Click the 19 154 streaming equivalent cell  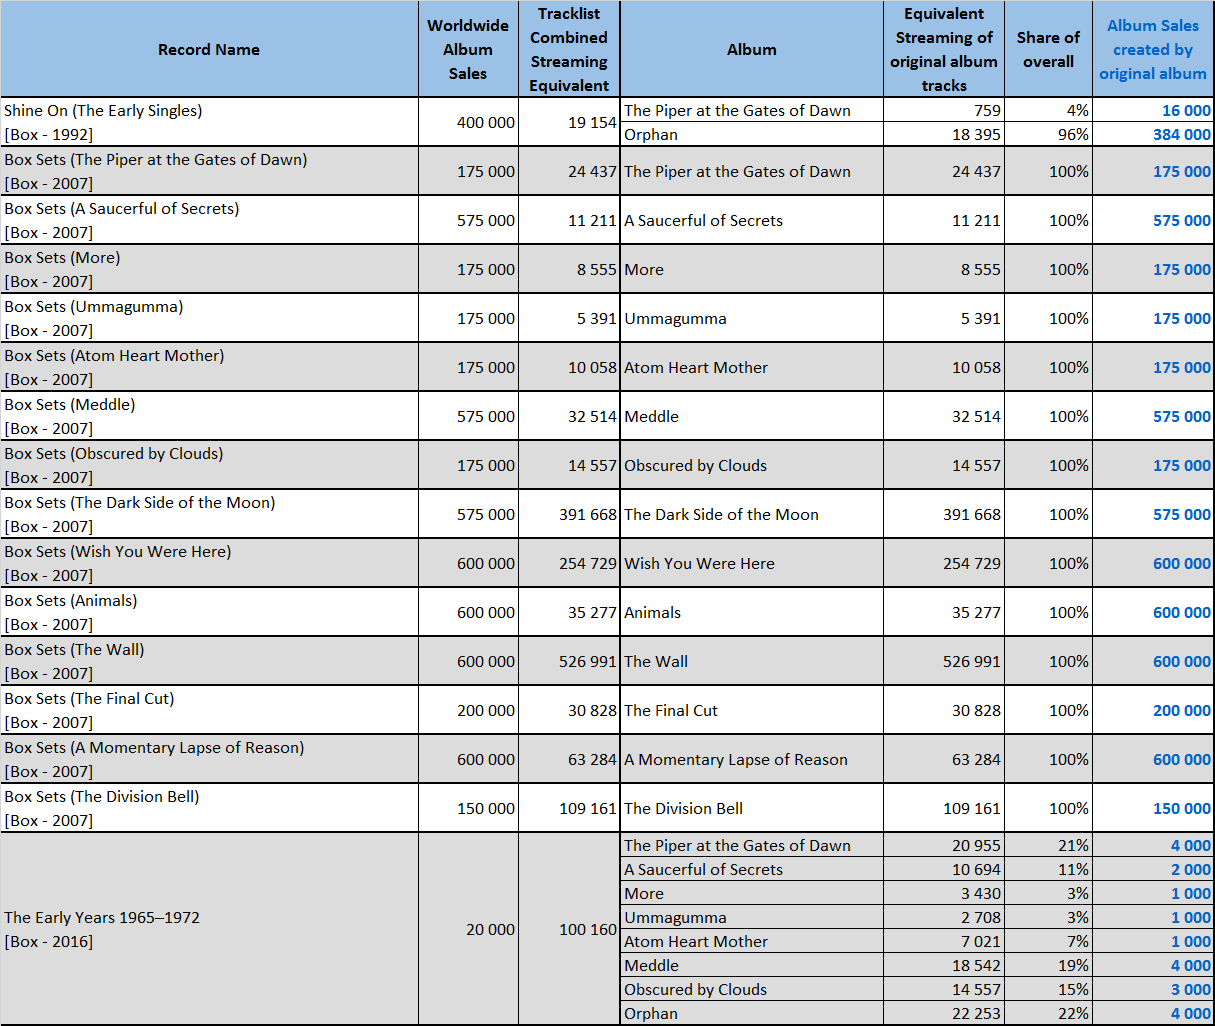pos(569,122)
